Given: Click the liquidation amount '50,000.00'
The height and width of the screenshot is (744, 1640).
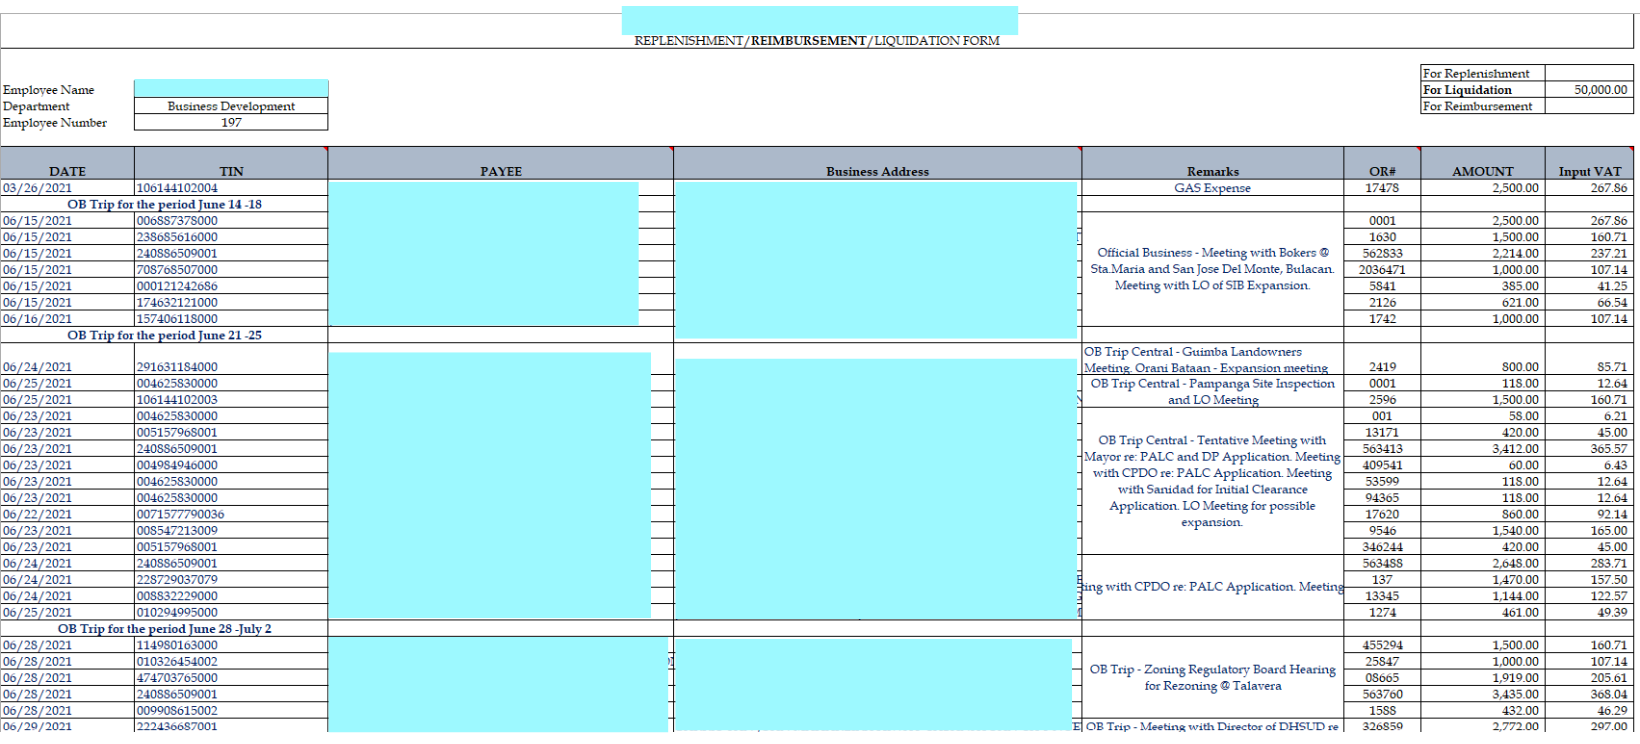Looking at the screenshot, I should (1600, 89).
